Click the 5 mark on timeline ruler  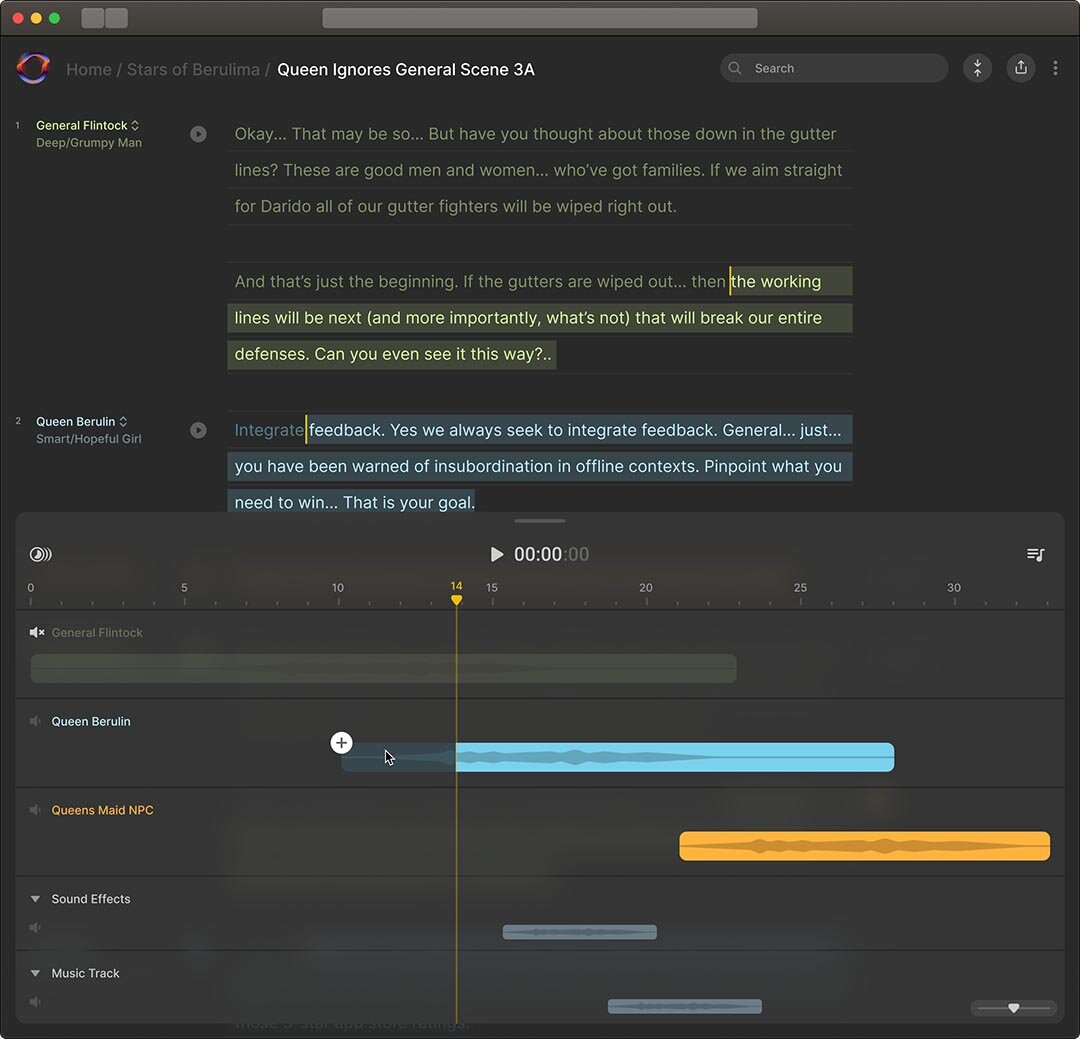tap(184, 588)
